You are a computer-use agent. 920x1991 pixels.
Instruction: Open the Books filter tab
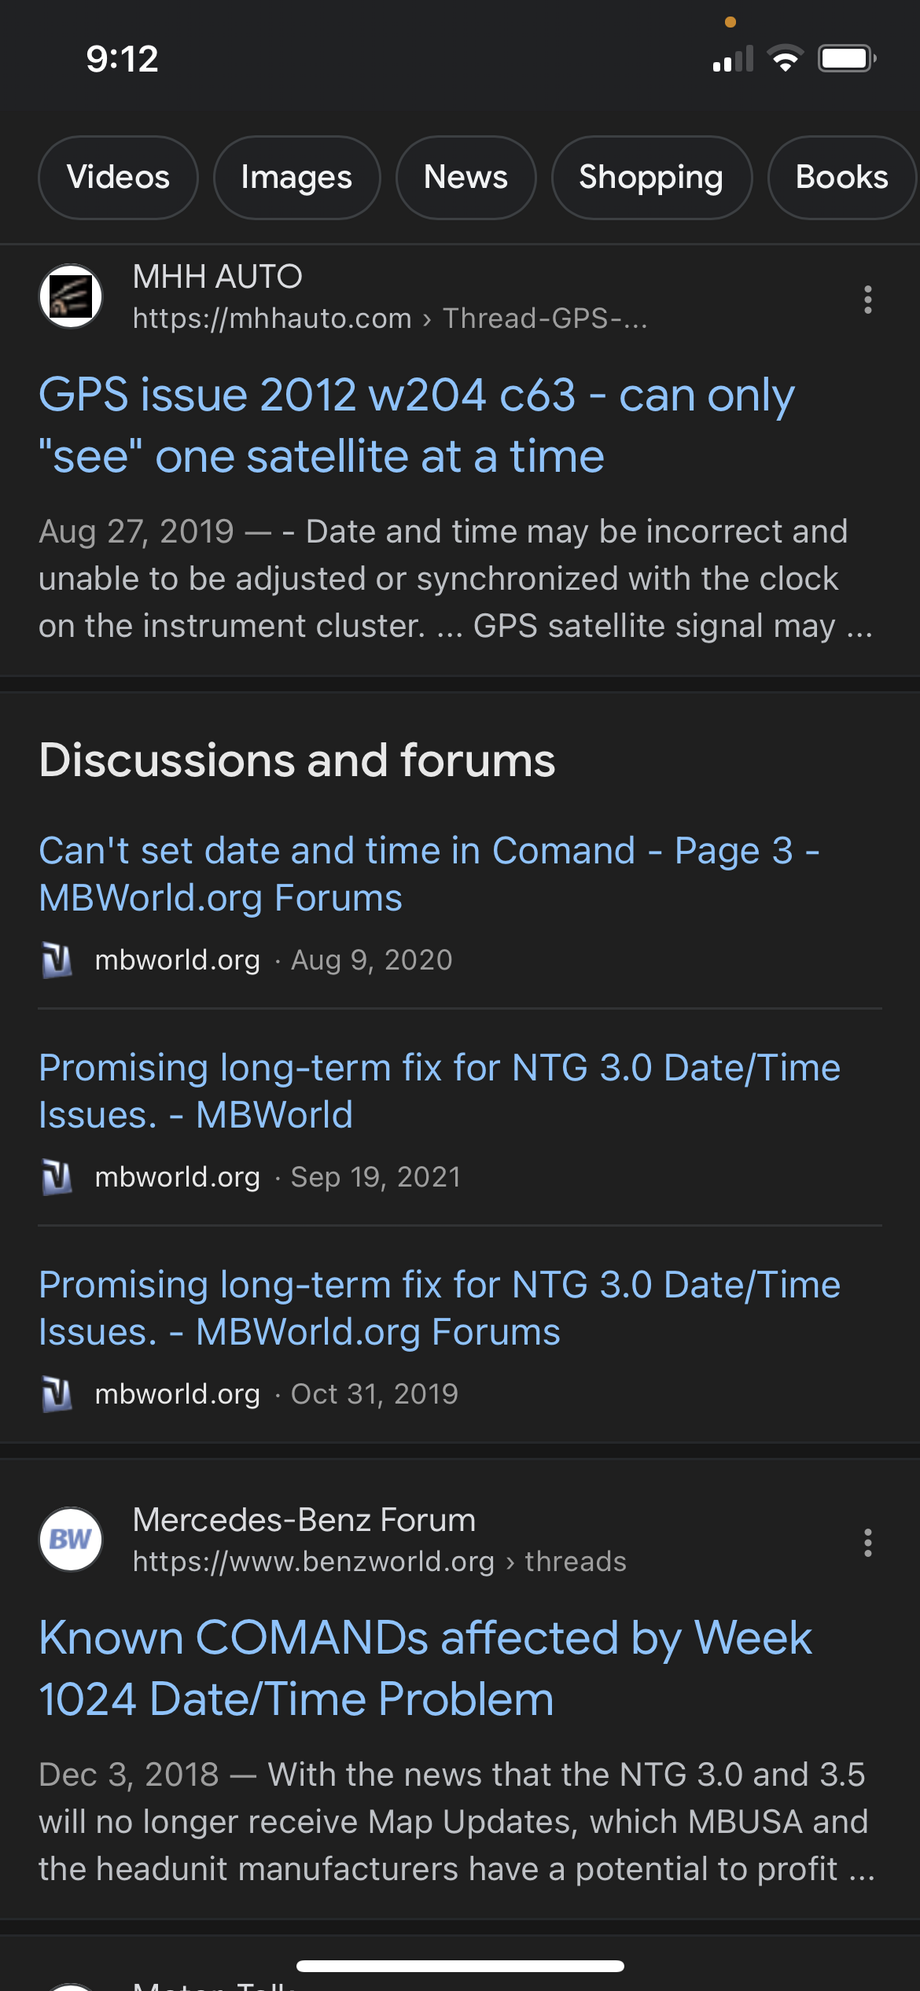pos(841,177)
